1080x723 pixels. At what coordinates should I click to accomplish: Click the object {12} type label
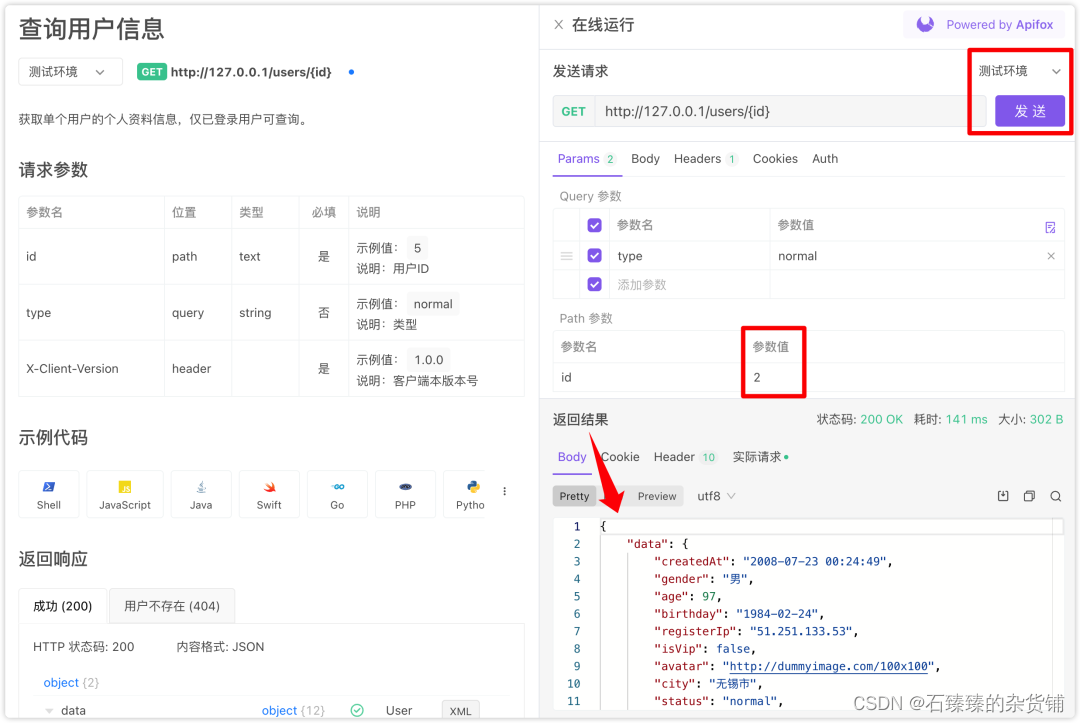tap(293, 711)
